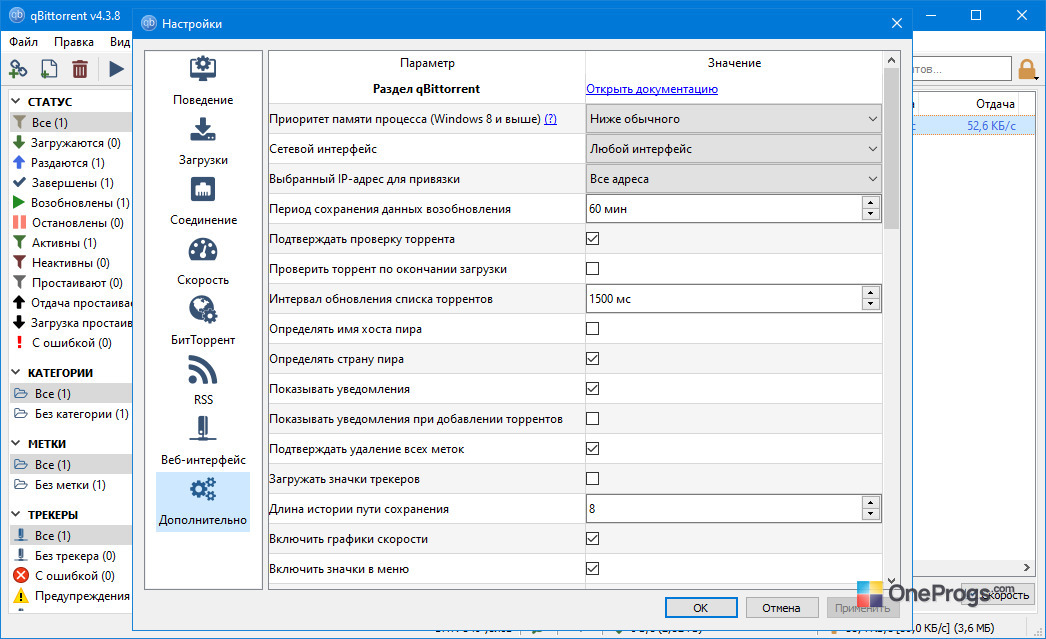Click the add torrent link toolbar icon
1046x639 pixels.
pyautogui.click(x=18, y=69)
